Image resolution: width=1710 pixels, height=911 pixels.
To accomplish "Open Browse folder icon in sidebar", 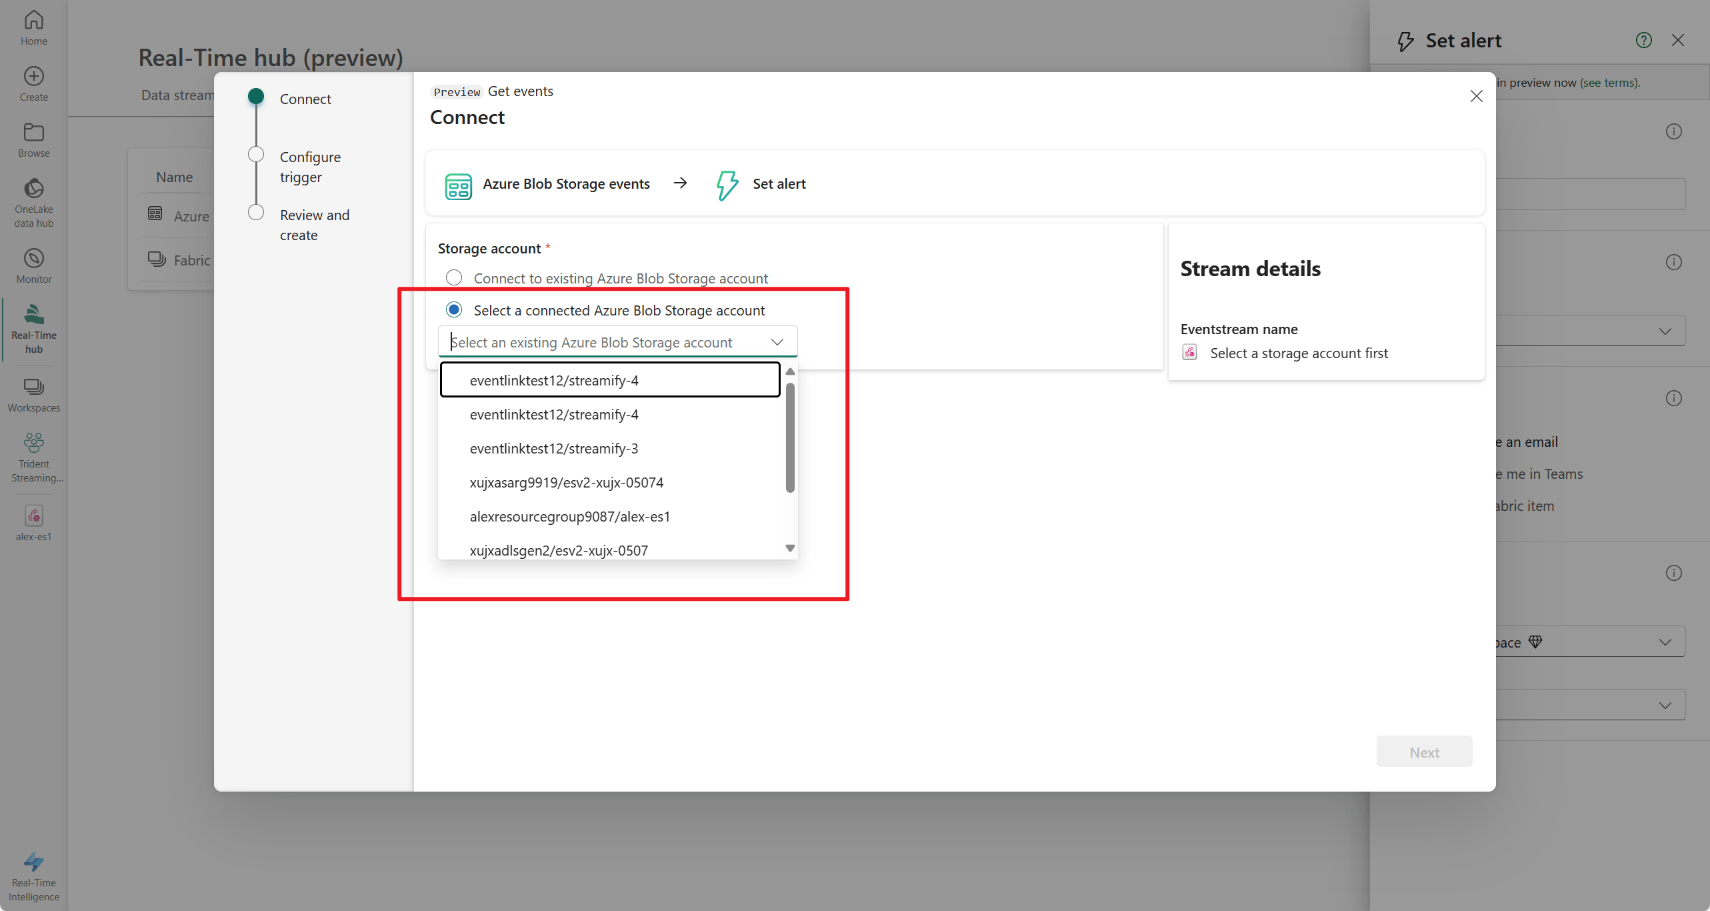I will point(34,132).
